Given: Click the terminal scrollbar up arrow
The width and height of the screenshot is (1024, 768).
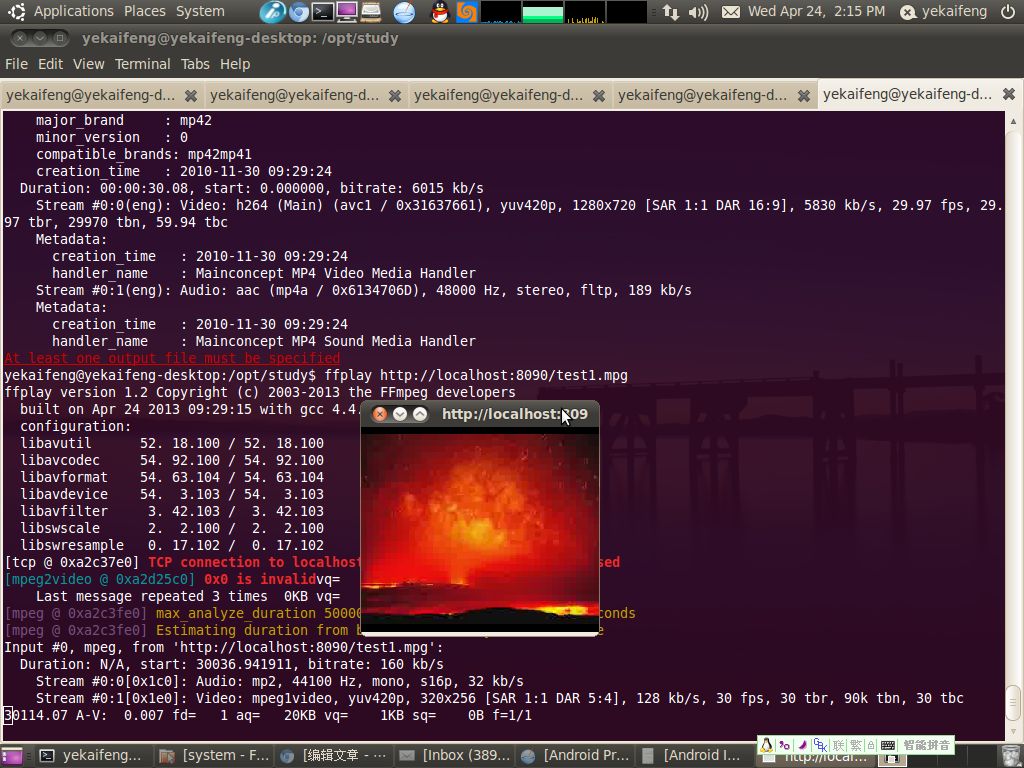Looking at the screenshot, I should pyautogui.click(x=1014, y=121).
